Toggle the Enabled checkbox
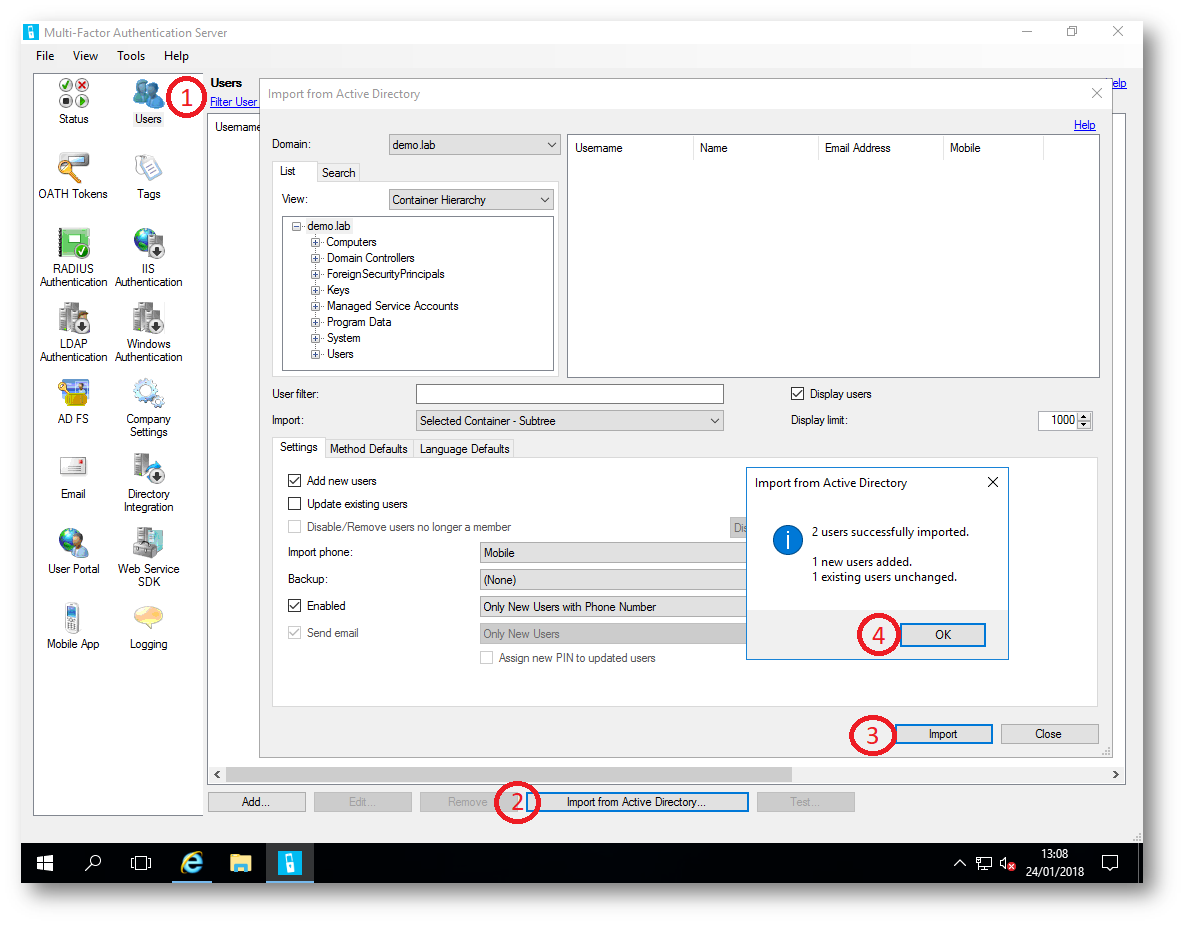This screenshot has width=1185, height=925. coord(295,605)
